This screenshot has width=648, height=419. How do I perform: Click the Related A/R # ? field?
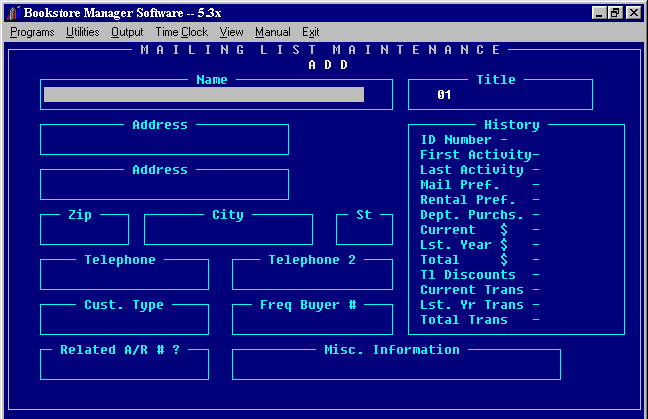pyautogui.click(x=124, y=365)
